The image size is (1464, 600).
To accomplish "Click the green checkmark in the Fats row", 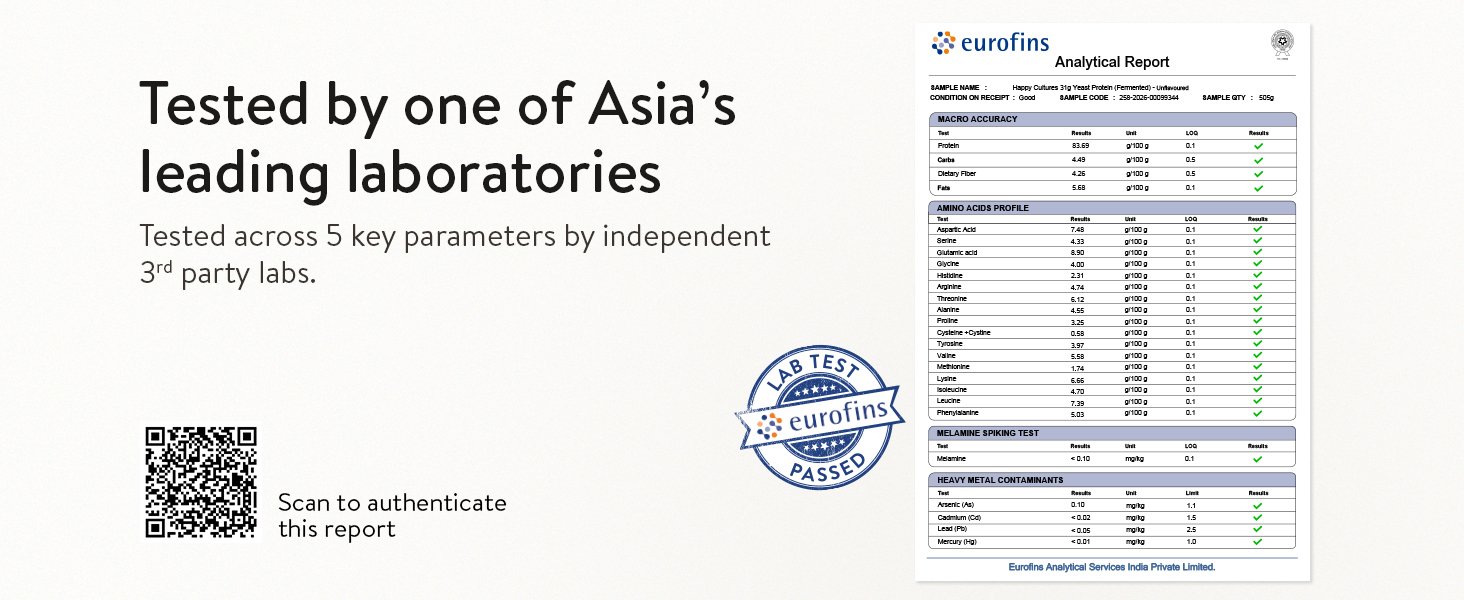I will pos(1258,188).
